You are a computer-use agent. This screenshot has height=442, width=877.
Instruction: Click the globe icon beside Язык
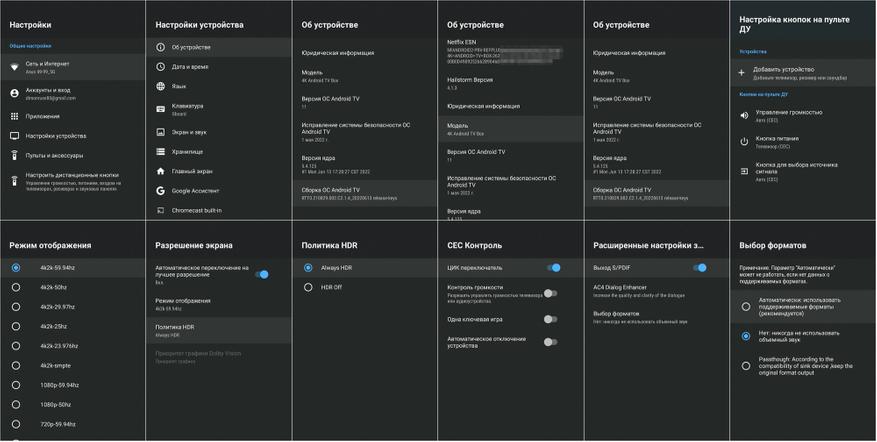(x=161, y=87)
